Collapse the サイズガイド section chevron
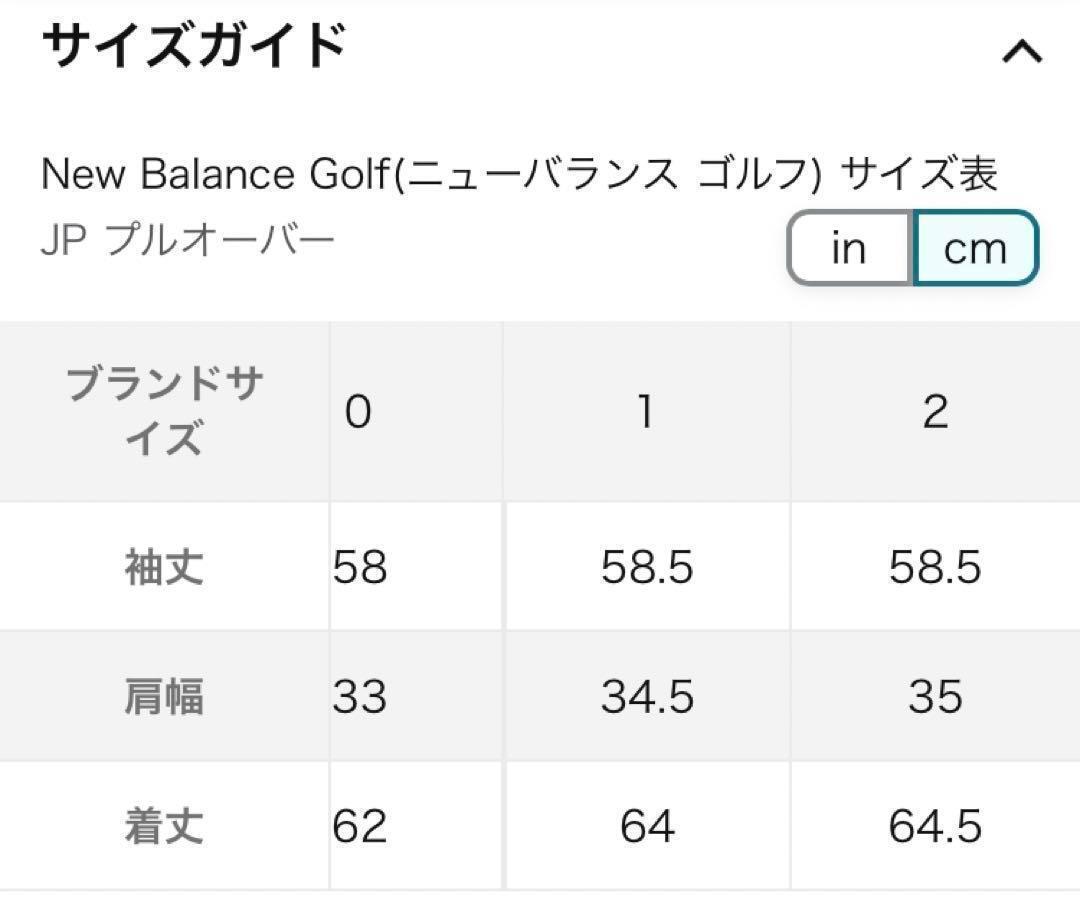Viewport: 1080px width, 911px height. pos(1022,51)
